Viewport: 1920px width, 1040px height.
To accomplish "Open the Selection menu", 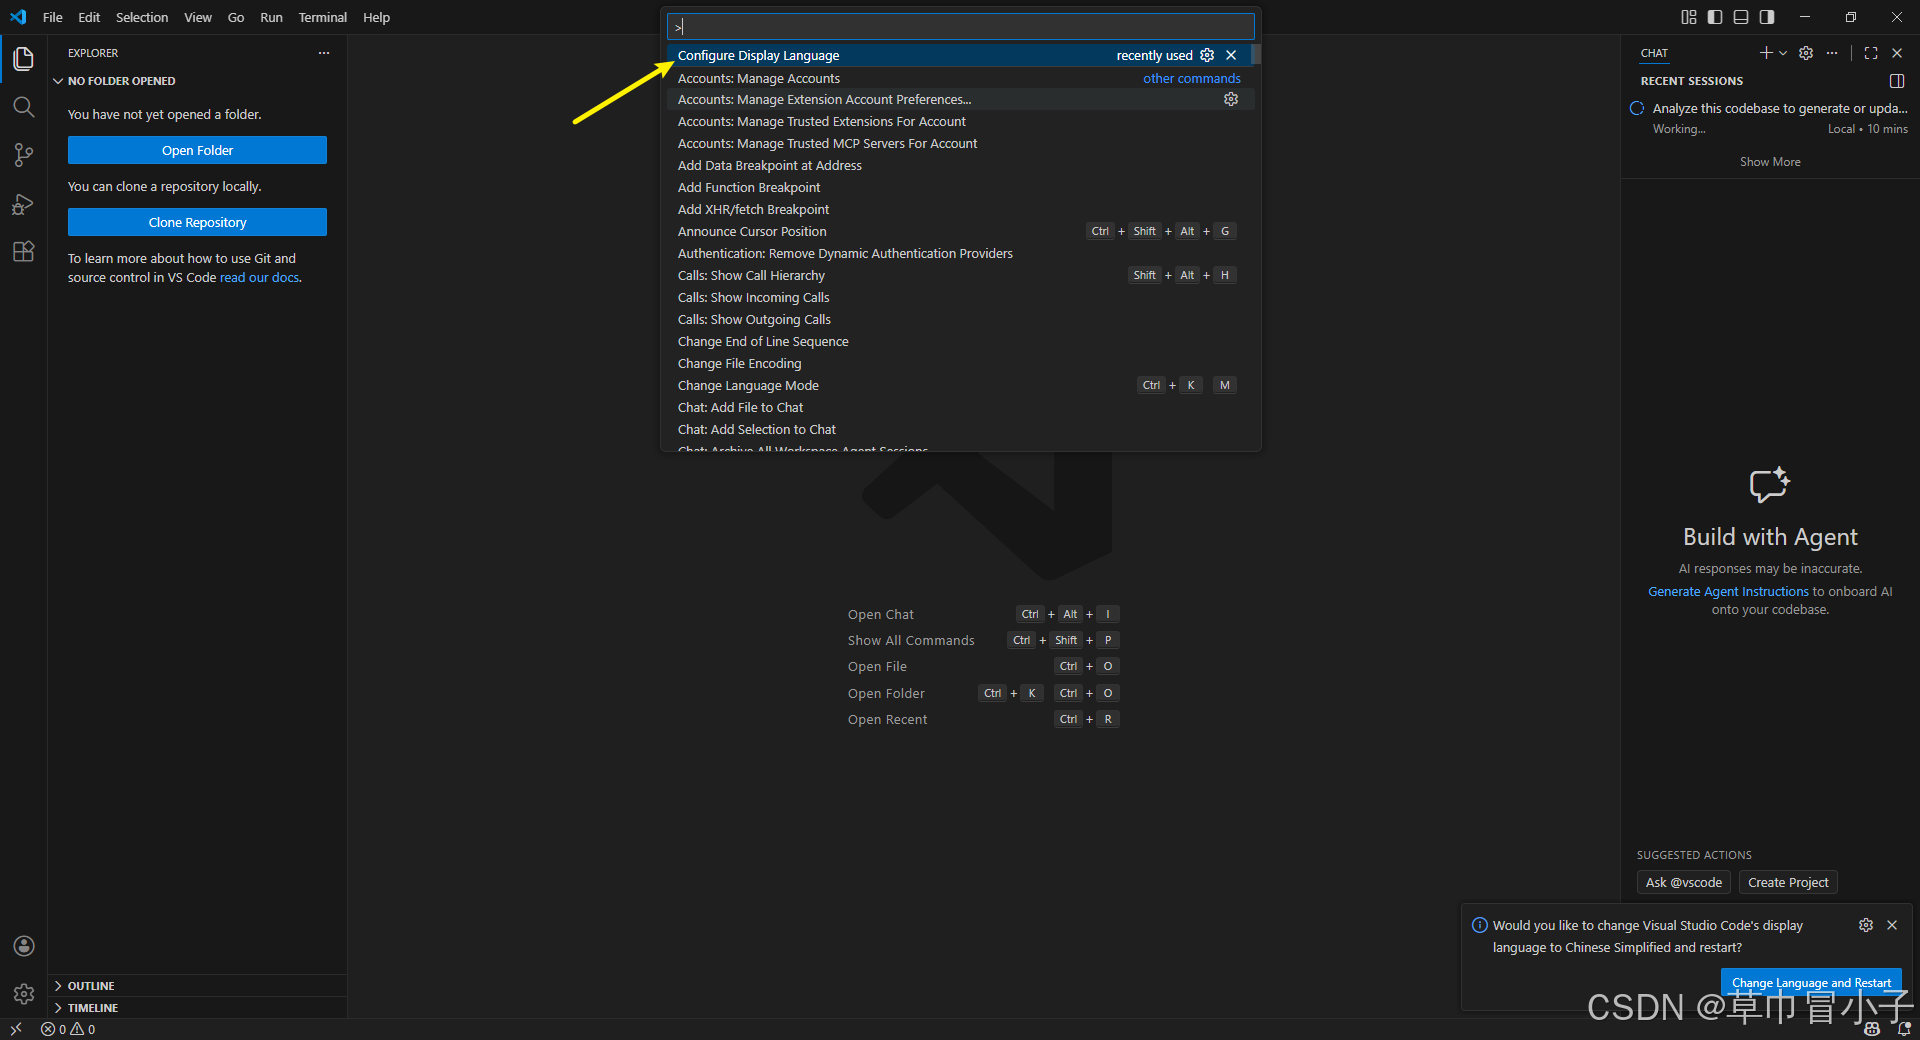I will pos(142,17).
